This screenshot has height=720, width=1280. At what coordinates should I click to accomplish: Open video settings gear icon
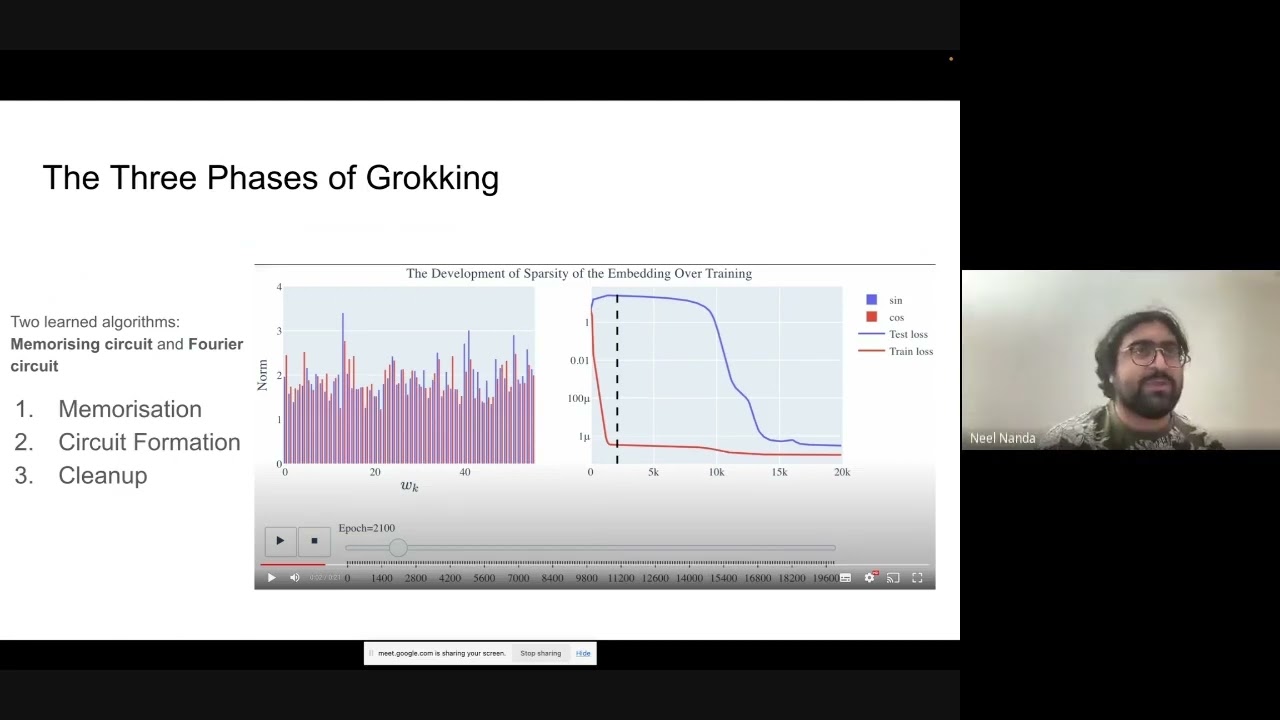coord(869,577)
